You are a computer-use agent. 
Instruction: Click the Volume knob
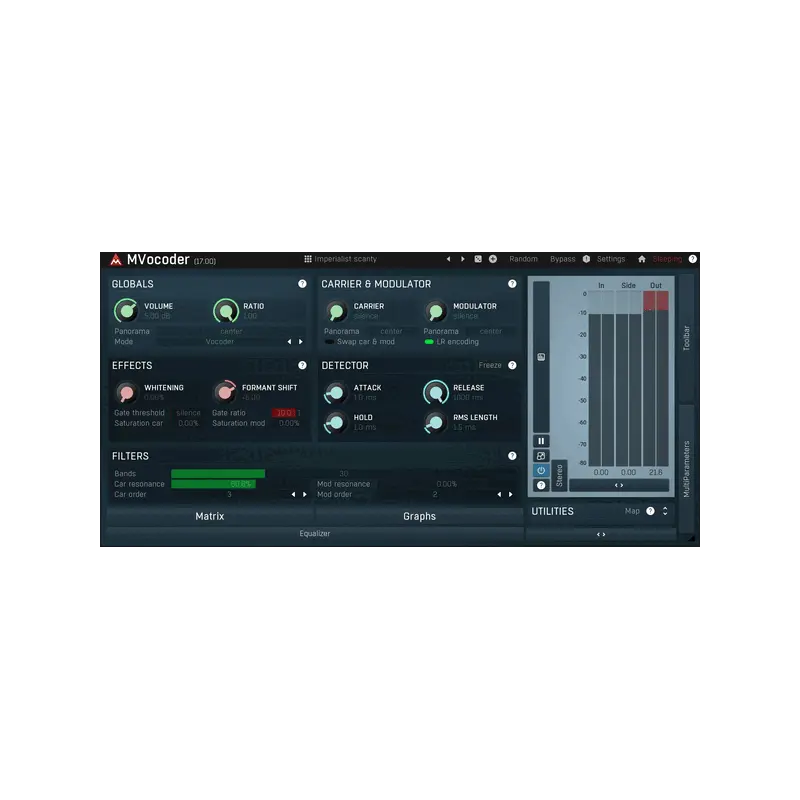(x=126, y=311)
